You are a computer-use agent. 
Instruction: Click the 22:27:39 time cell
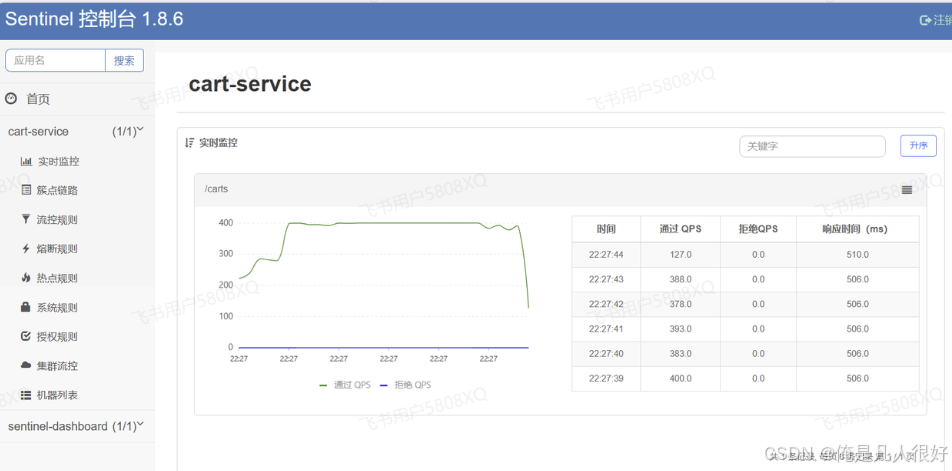tap(606, 379)
